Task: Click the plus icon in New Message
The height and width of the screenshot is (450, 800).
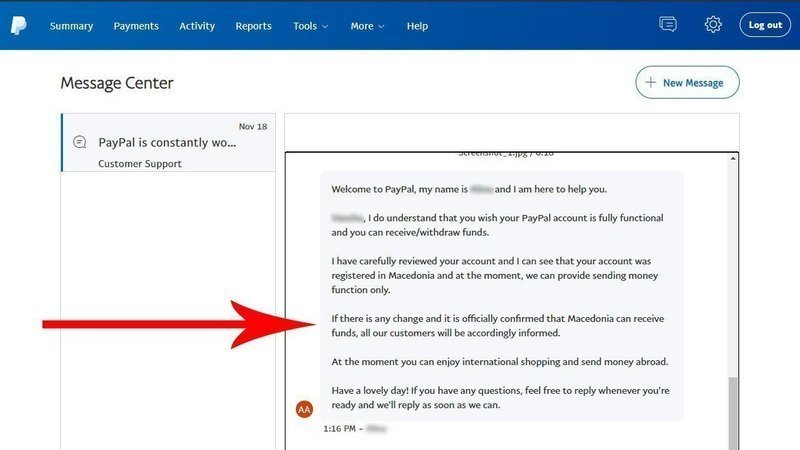Action: [651, 82]
